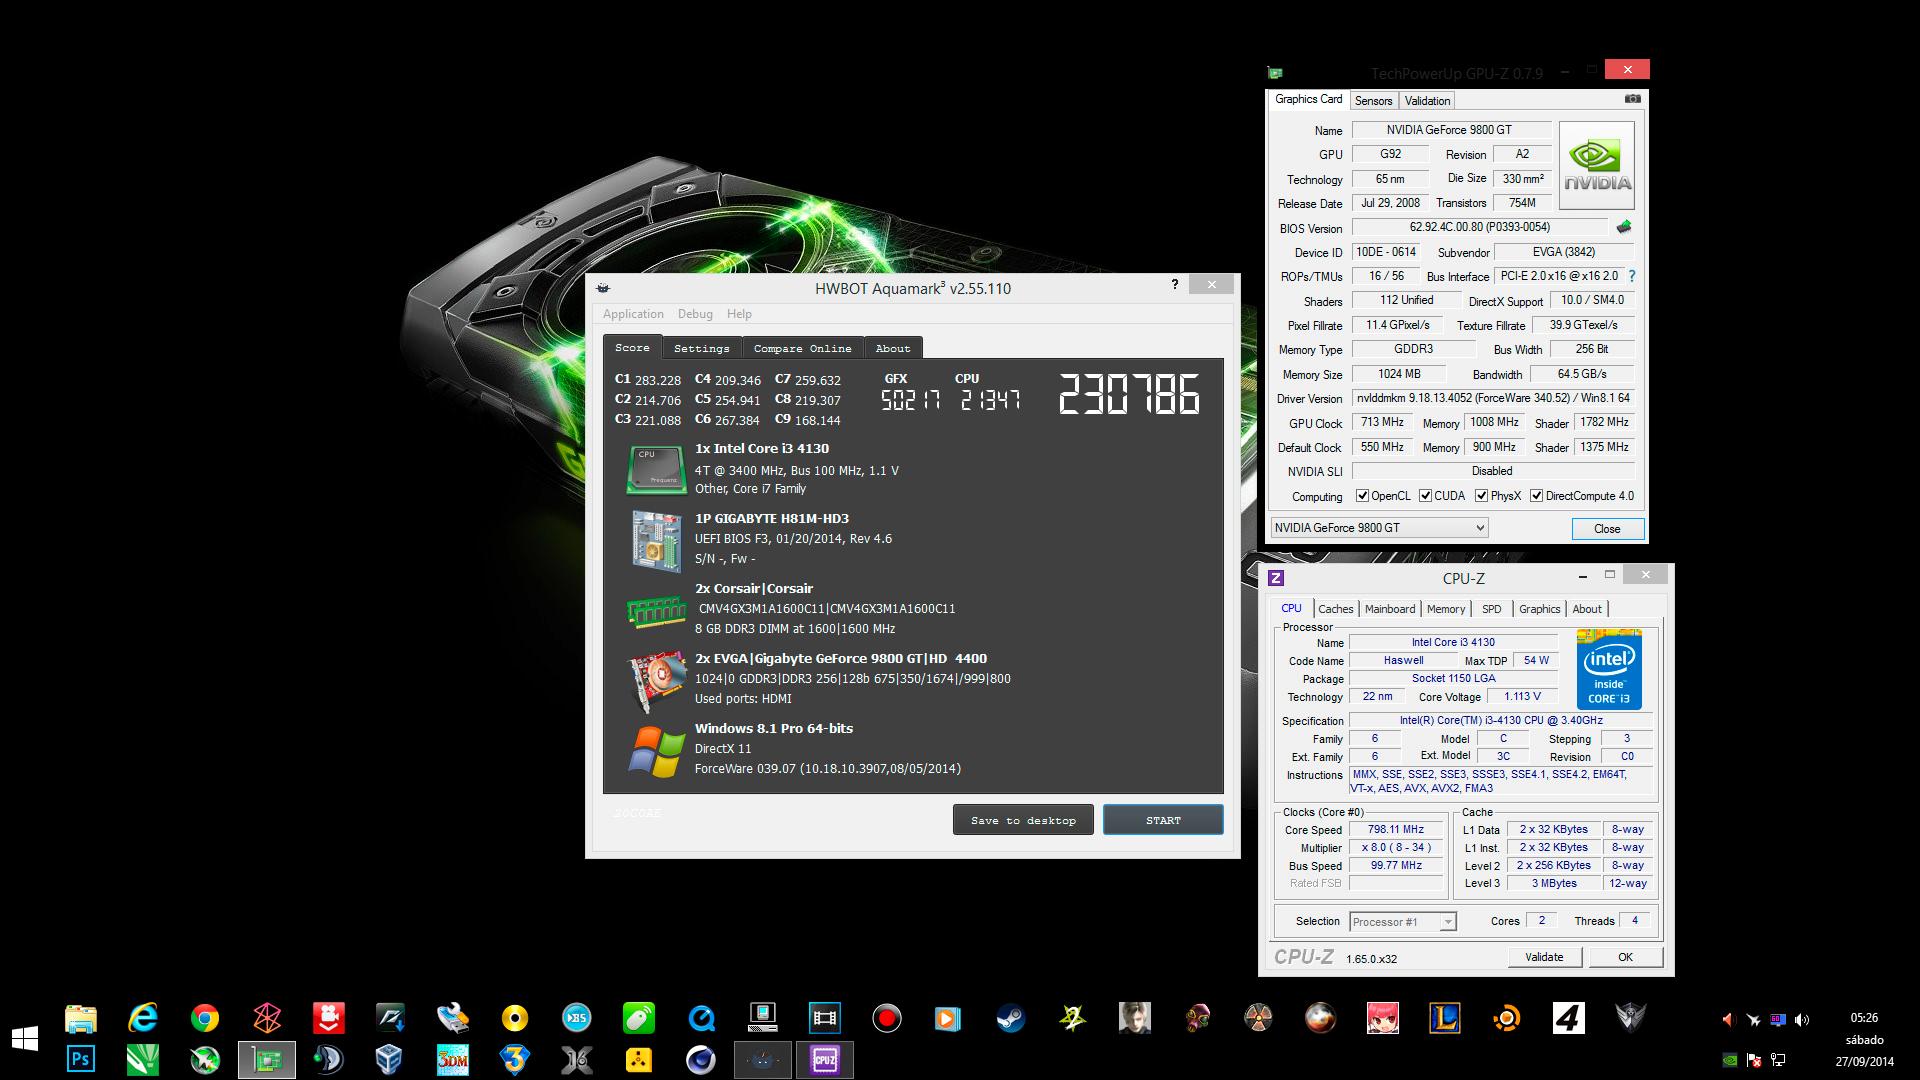This screenshot has width=1920, height=1080.
Task: Launch Cinema 4D sphere icon in taskbar
Action: coord(700,1059)
